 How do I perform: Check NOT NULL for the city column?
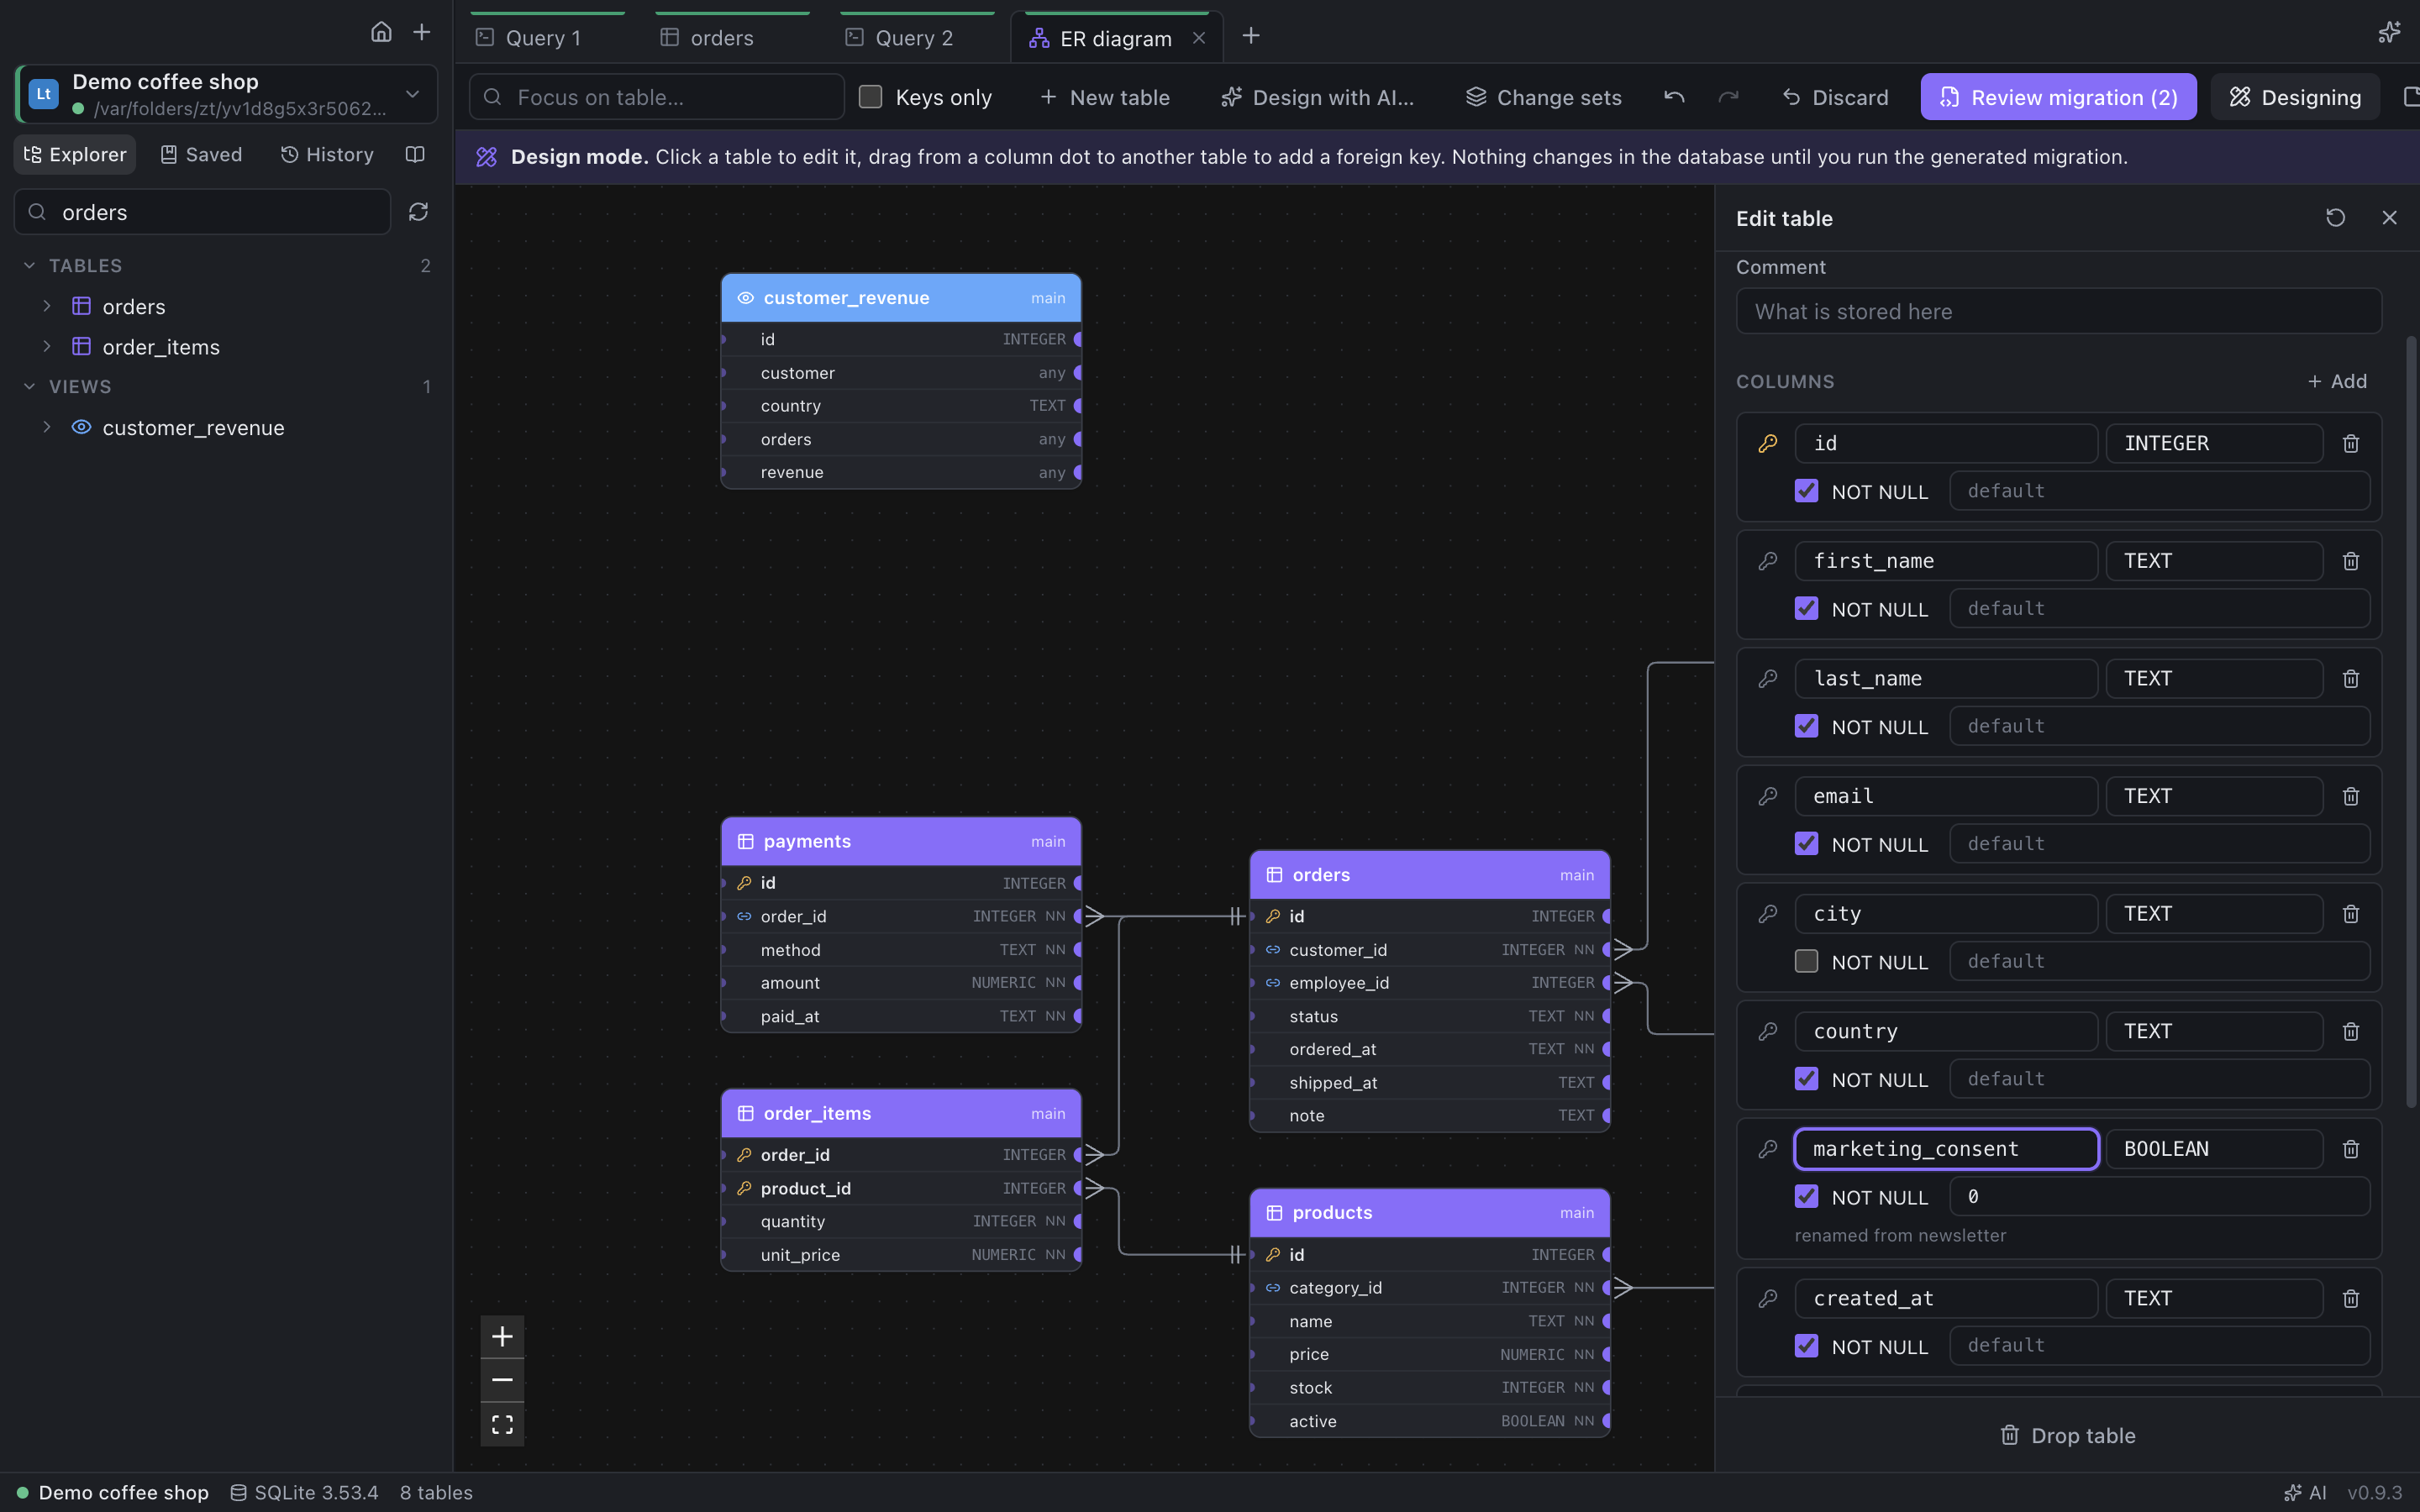1806,961
